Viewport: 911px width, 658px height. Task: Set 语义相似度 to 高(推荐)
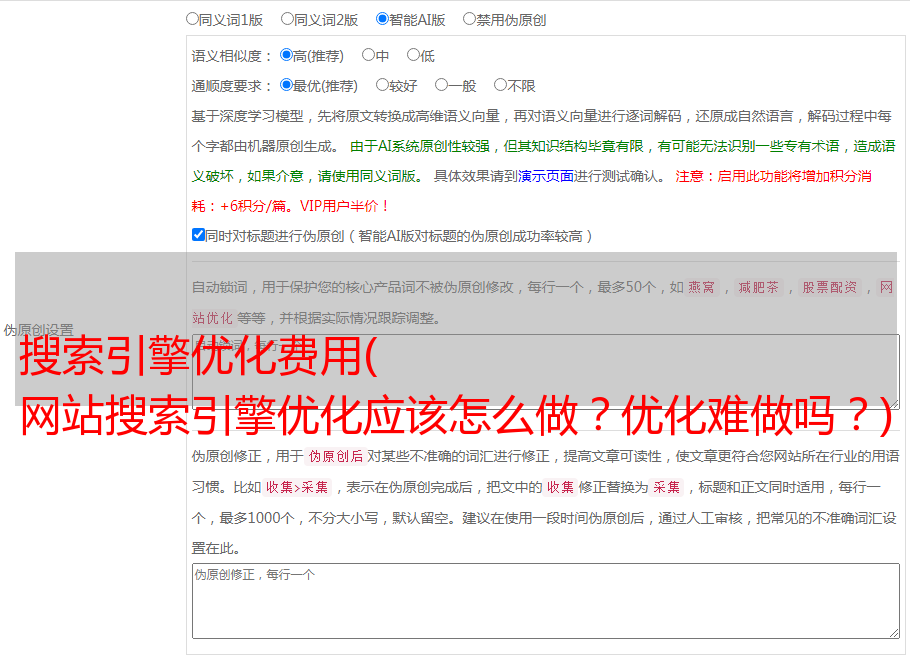pyautogui.click(x=286, y=55)
